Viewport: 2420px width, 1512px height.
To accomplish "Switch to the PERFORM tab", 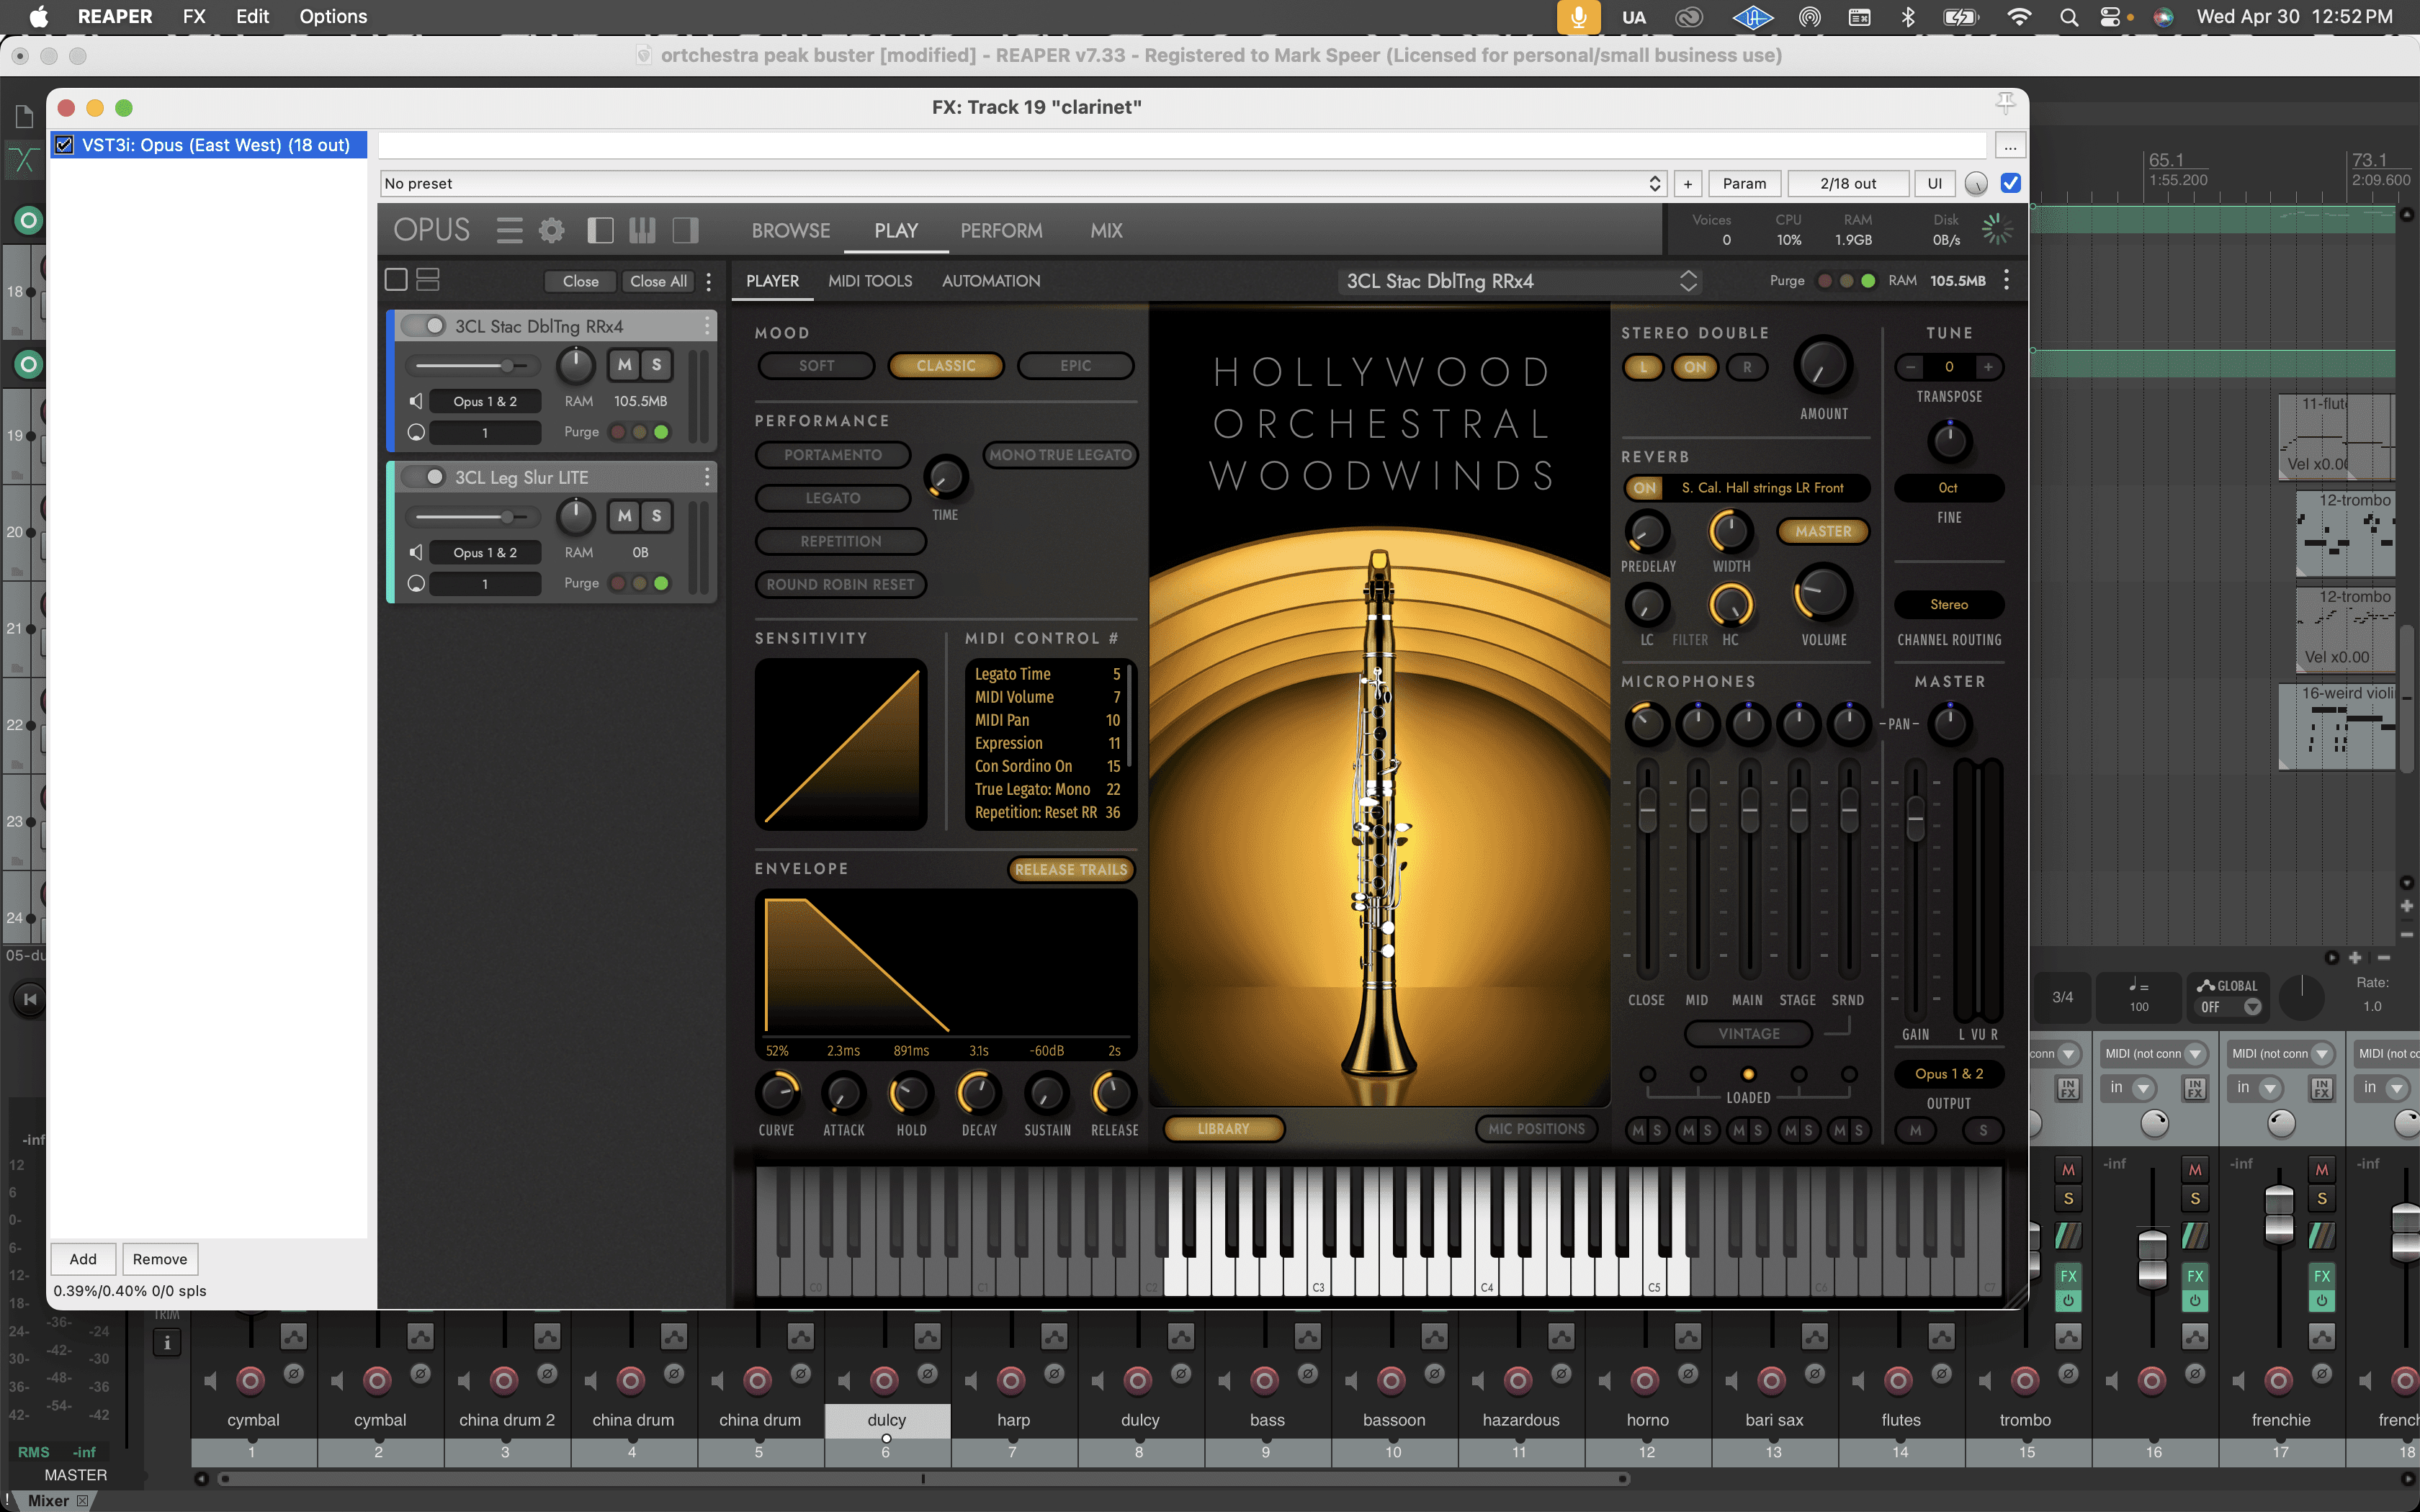I will 1001,231.
